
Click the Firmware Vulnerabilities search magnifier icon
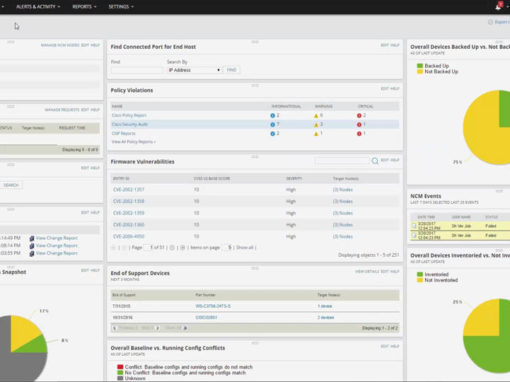click(x=375, y=161)
